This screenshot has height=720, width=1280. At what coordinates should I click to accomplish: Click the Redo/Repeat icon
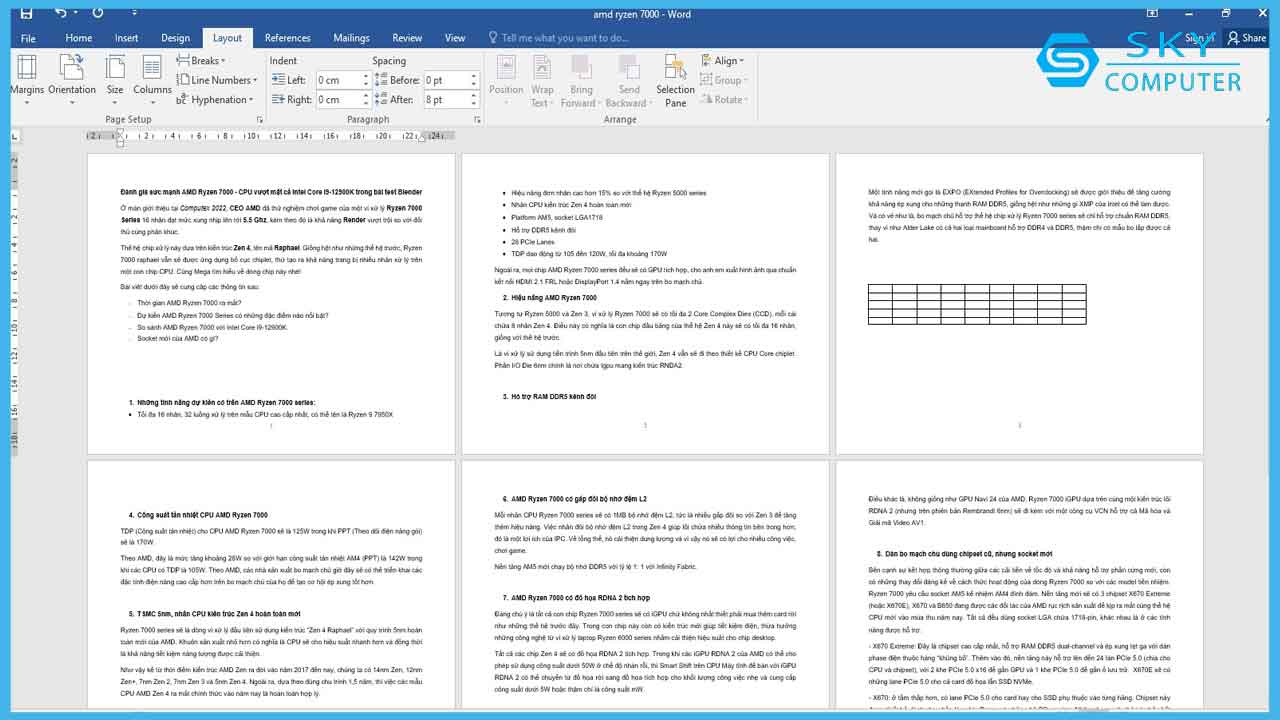coord(97,13)
